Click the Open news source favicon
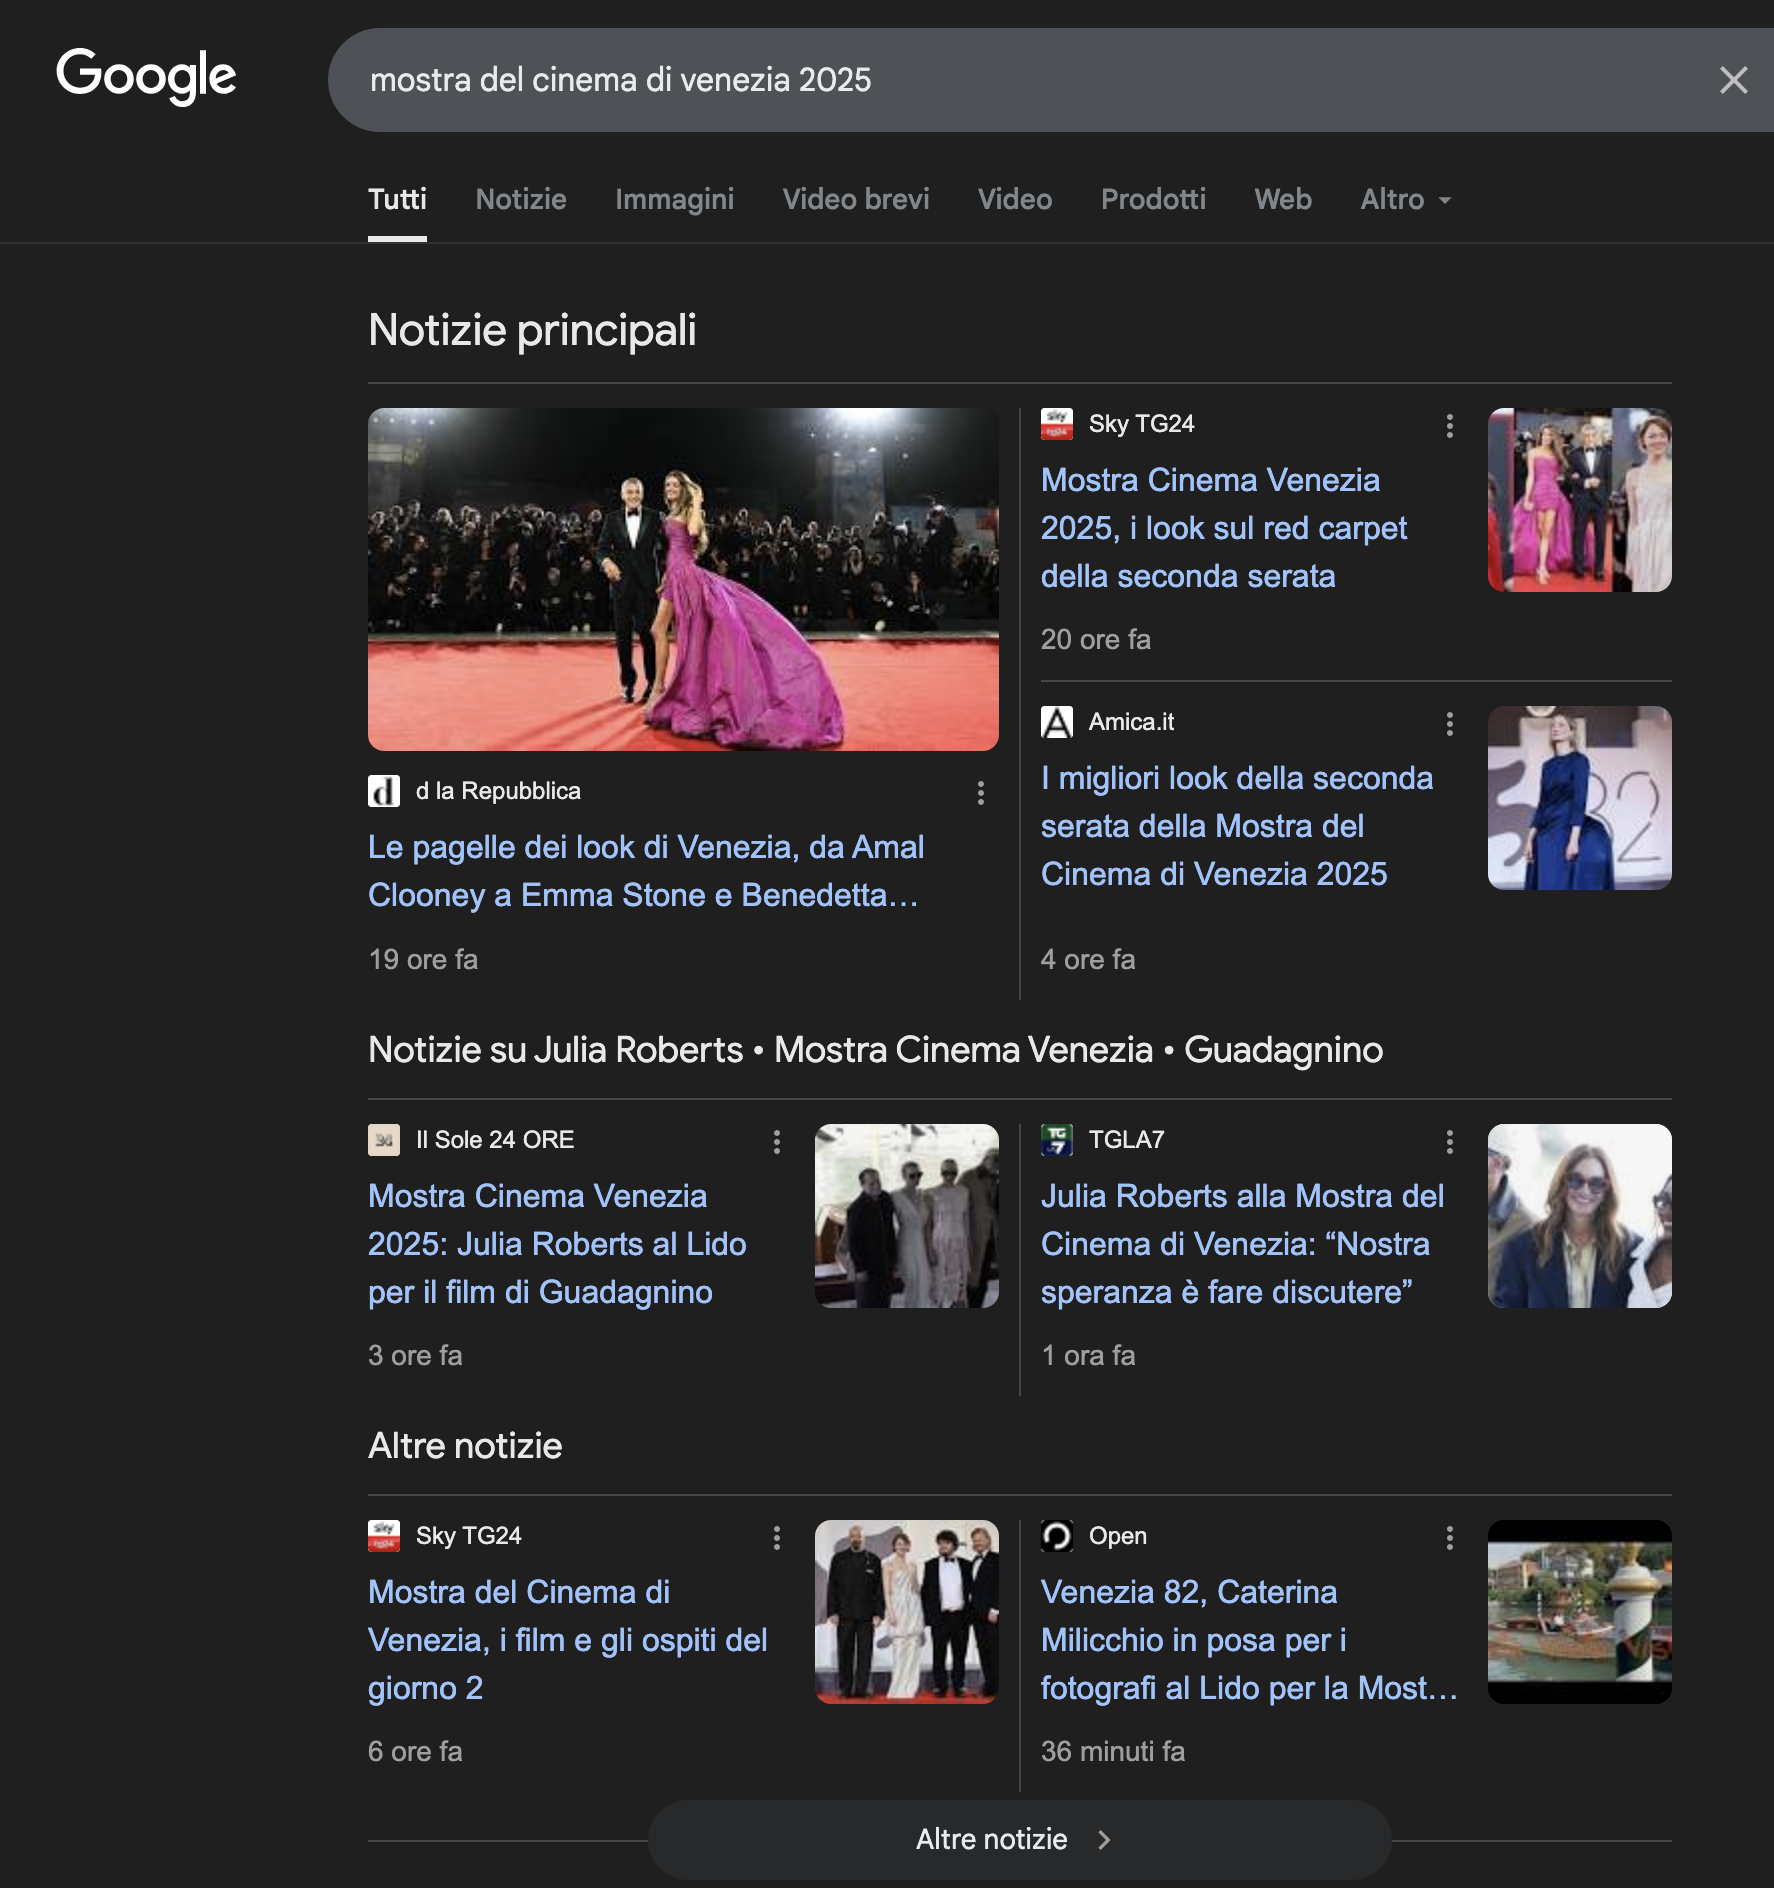Viewport: 1774px width, 1888px height. pos(1057,1536)
